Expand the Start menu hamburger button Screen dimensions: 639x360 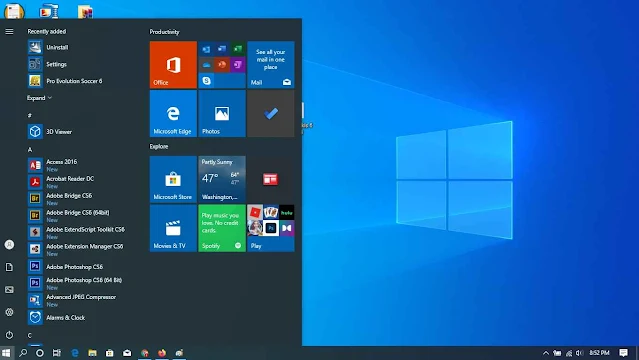click(x=9, y=31)
